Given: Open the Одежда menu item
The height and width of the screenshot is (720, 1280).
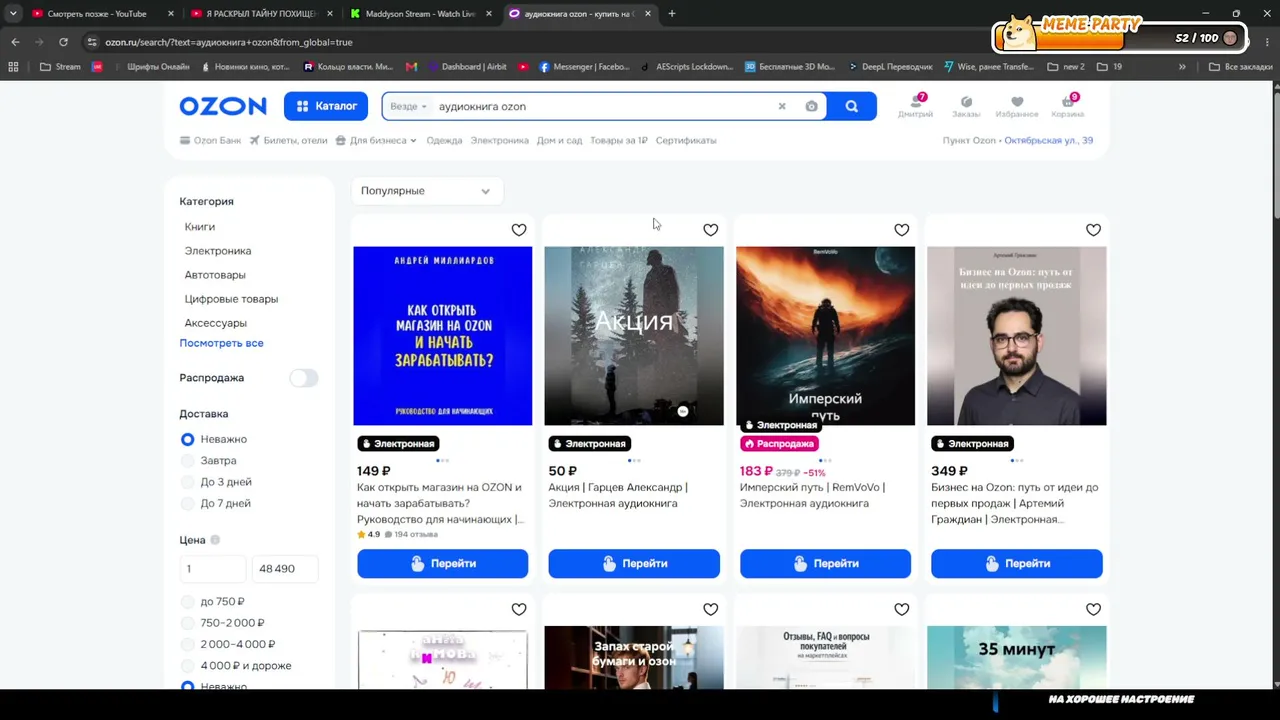Looking at the screenshot, I should [x=444, y=140].
